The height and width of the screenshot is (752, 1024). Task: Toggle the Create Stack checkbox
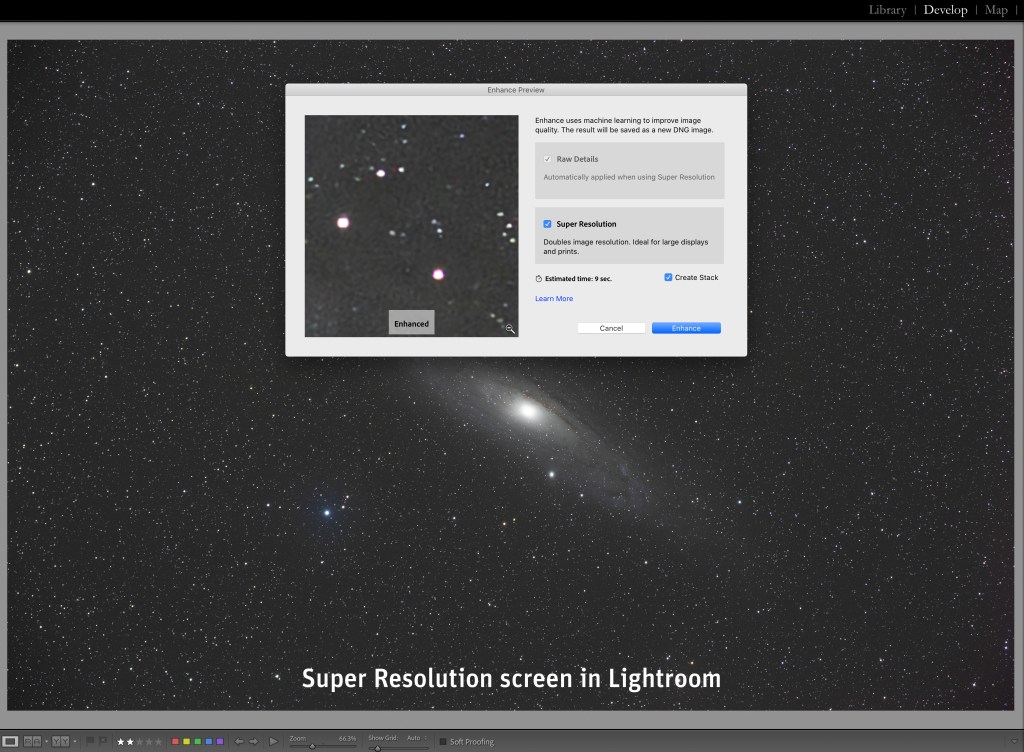click(x=668, y=277)
